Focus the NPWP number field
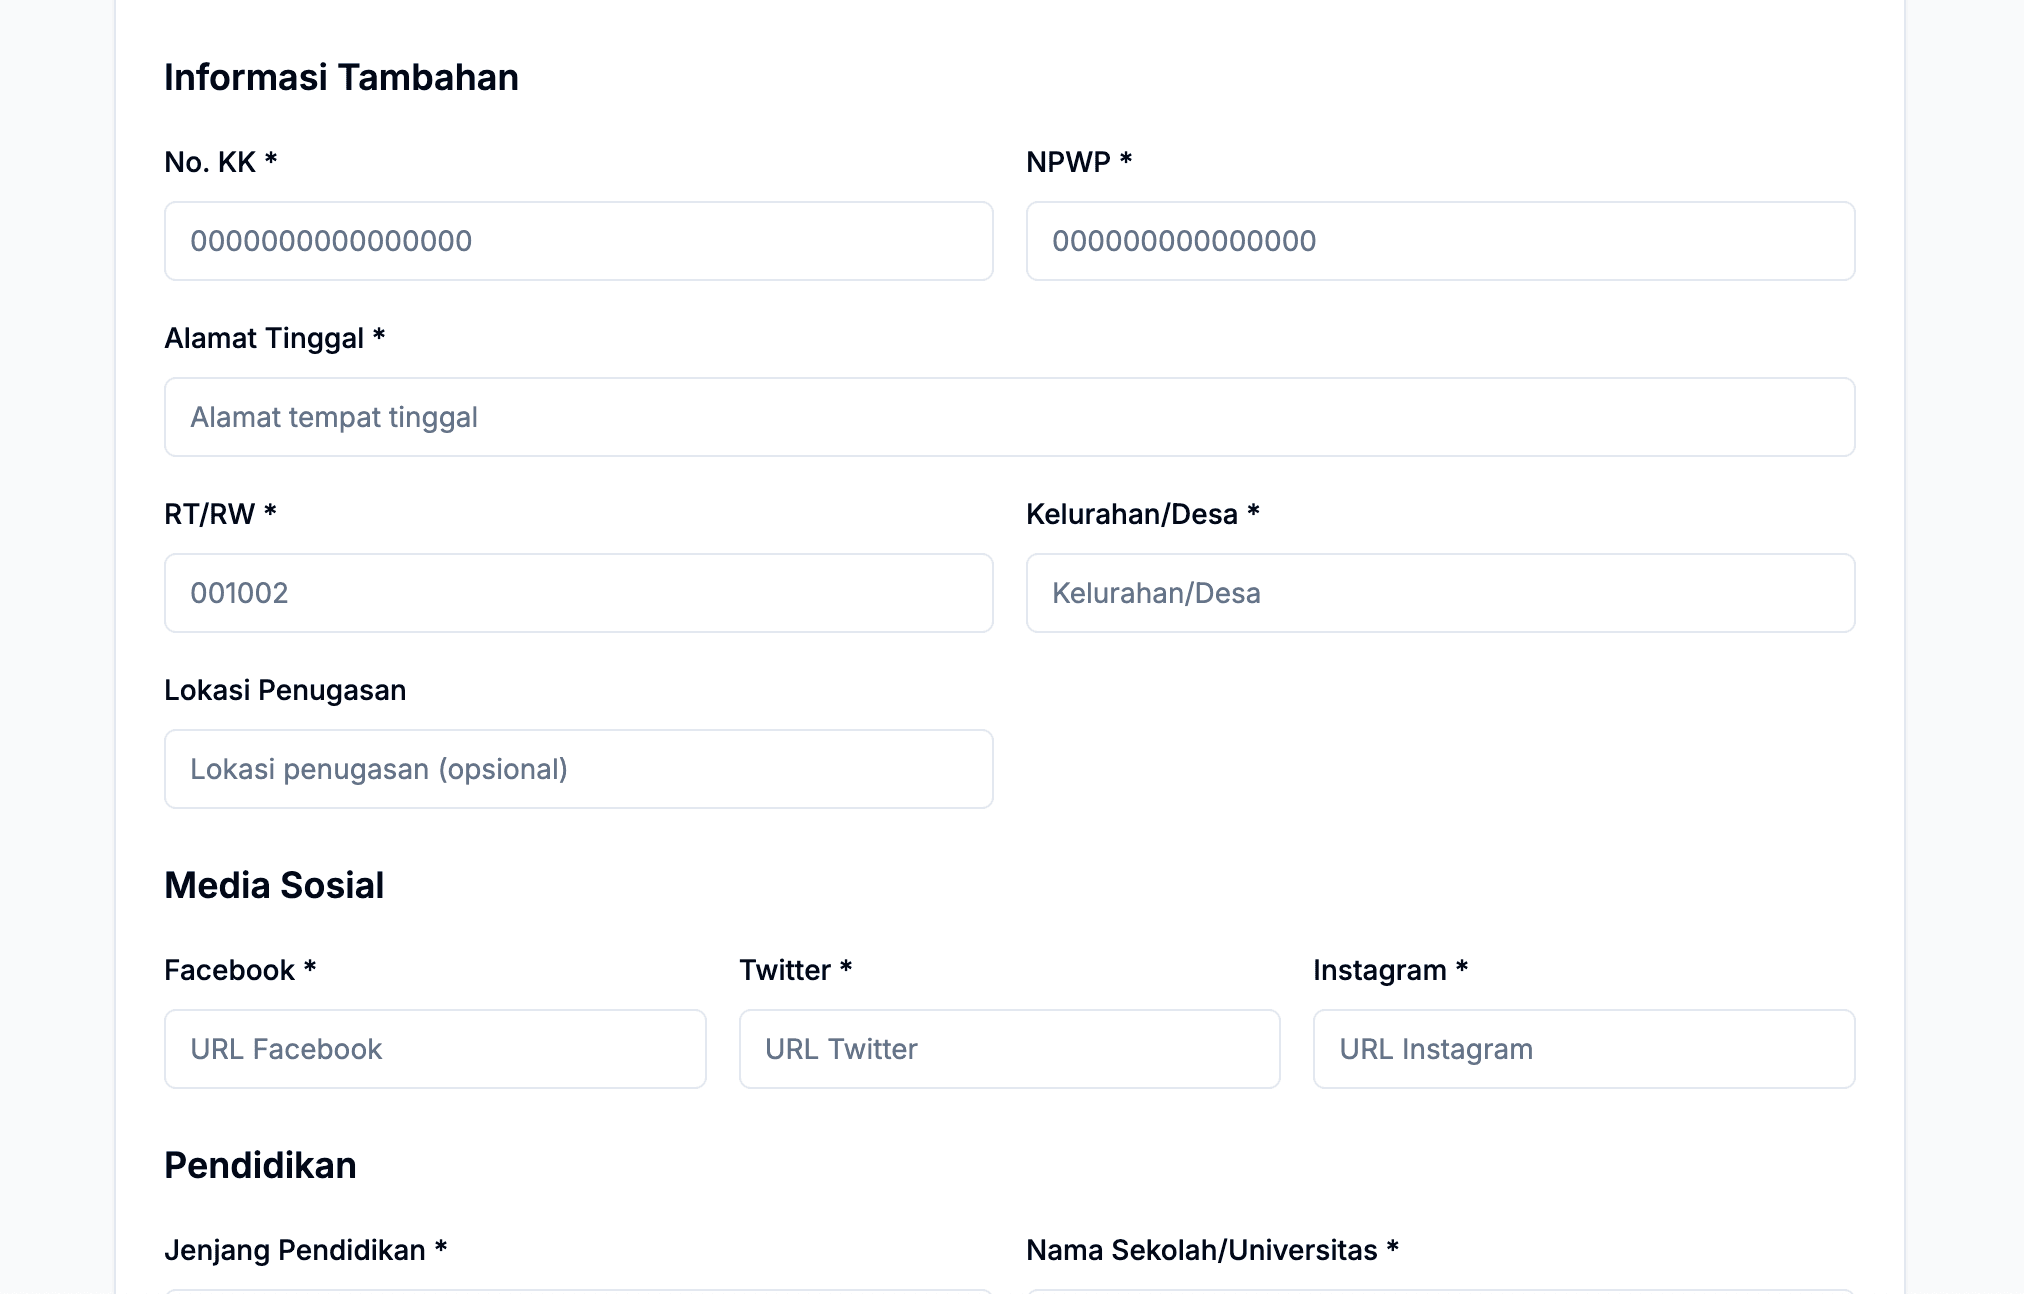Image resolution: width=2024 pixels, height=1294 pixels. (1440, 241)
